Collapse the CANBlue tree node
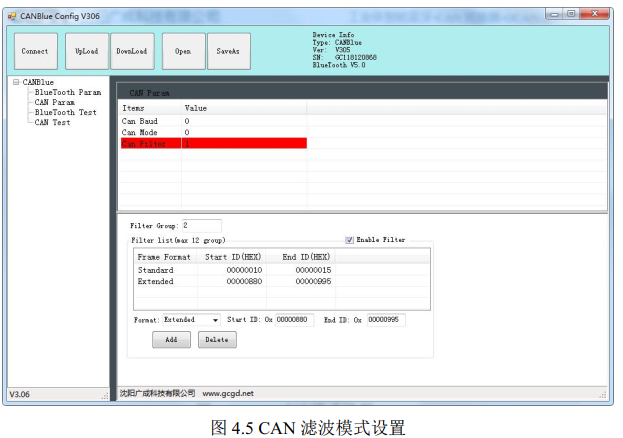 coord(16,82)
